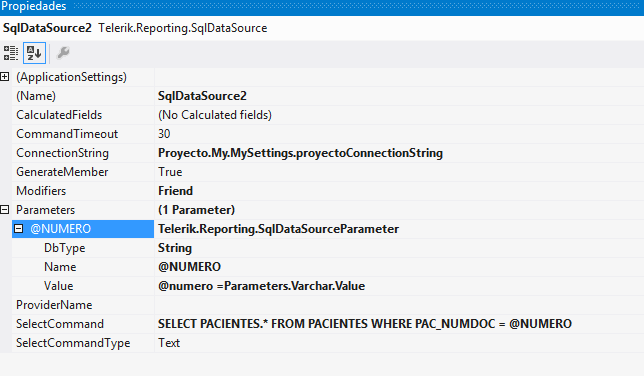Click the (1 Parameter) value
The height and width of the screenshot is (376, 644).
tap(196, 210)
